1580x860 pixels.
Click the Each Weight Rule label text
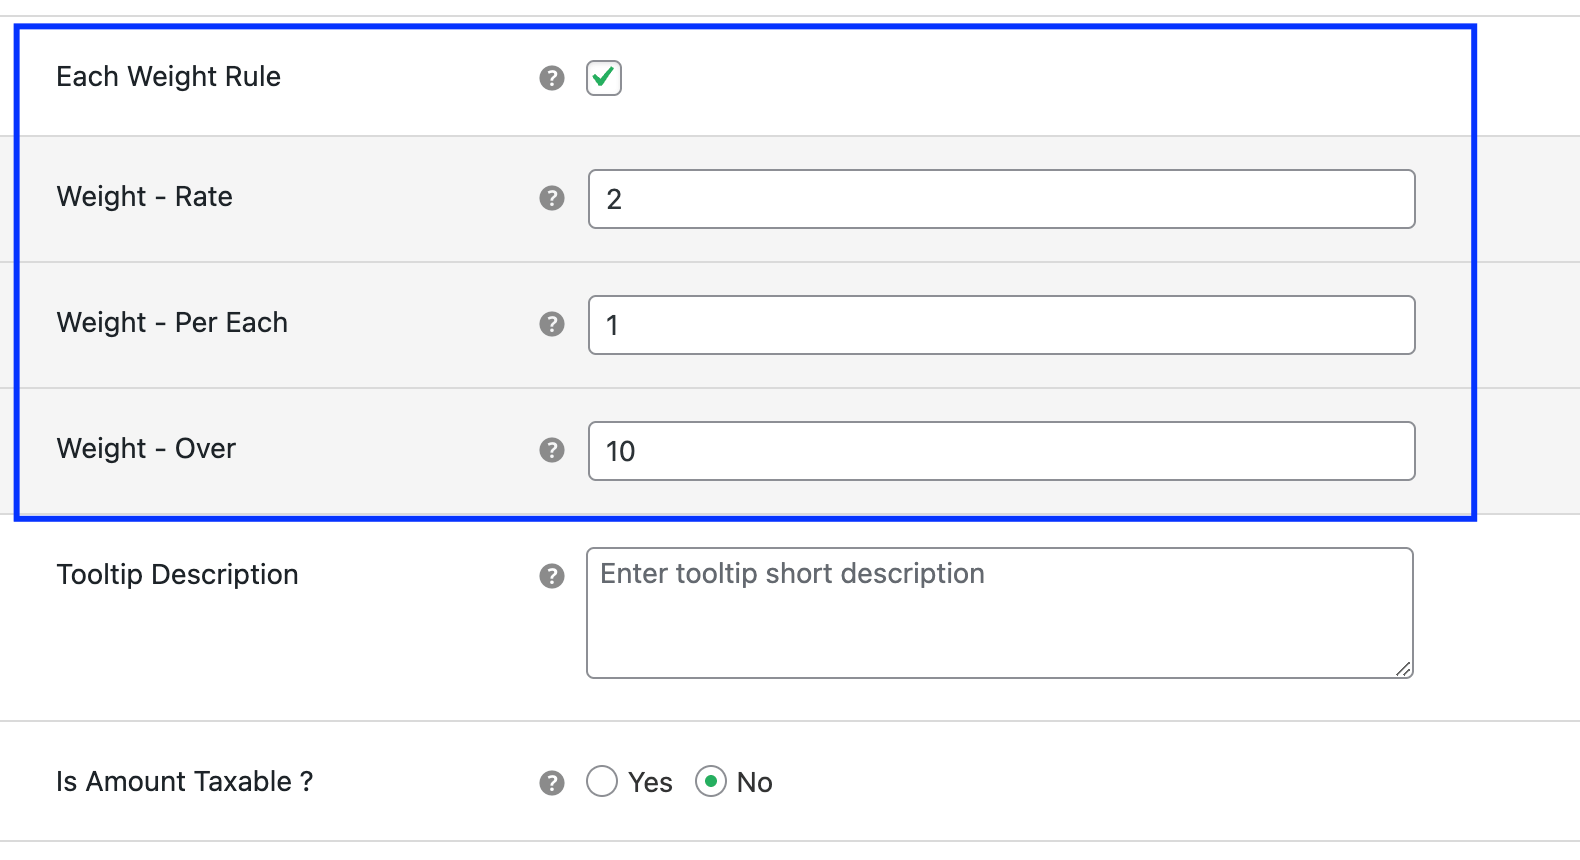point(168,77)
